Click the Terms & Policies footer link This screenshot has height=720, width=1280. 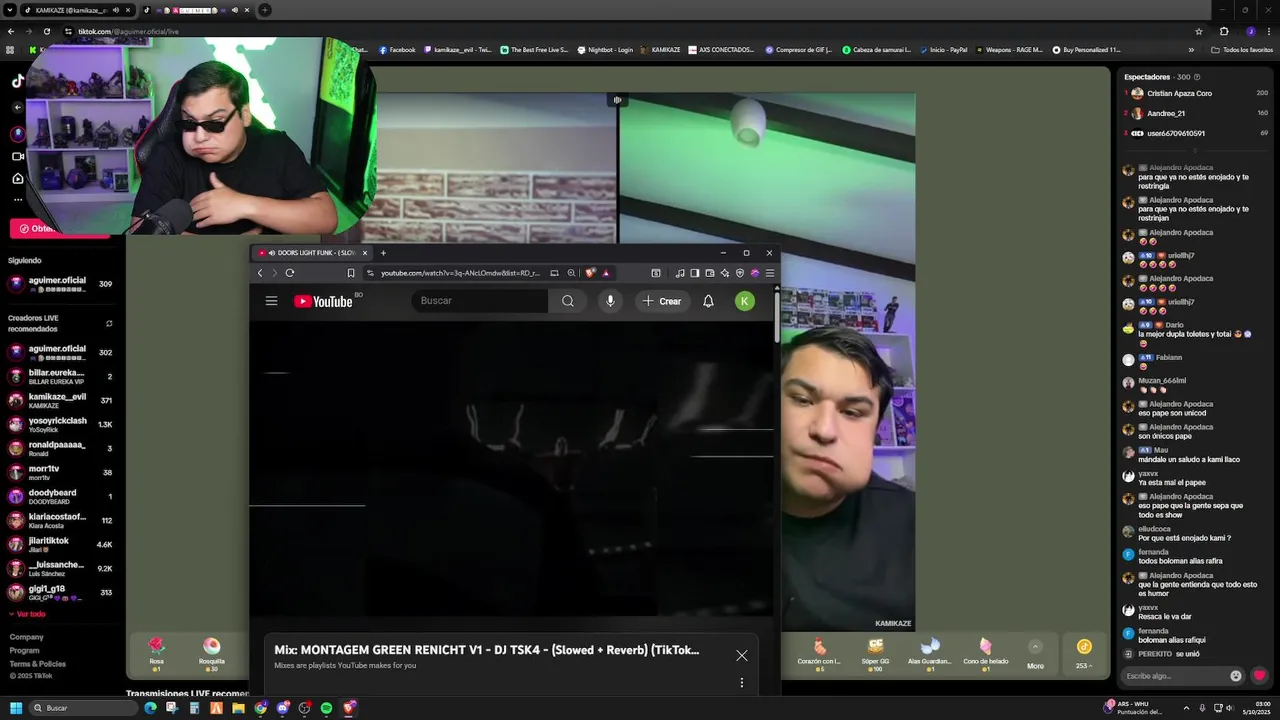[x=37, y=663]
